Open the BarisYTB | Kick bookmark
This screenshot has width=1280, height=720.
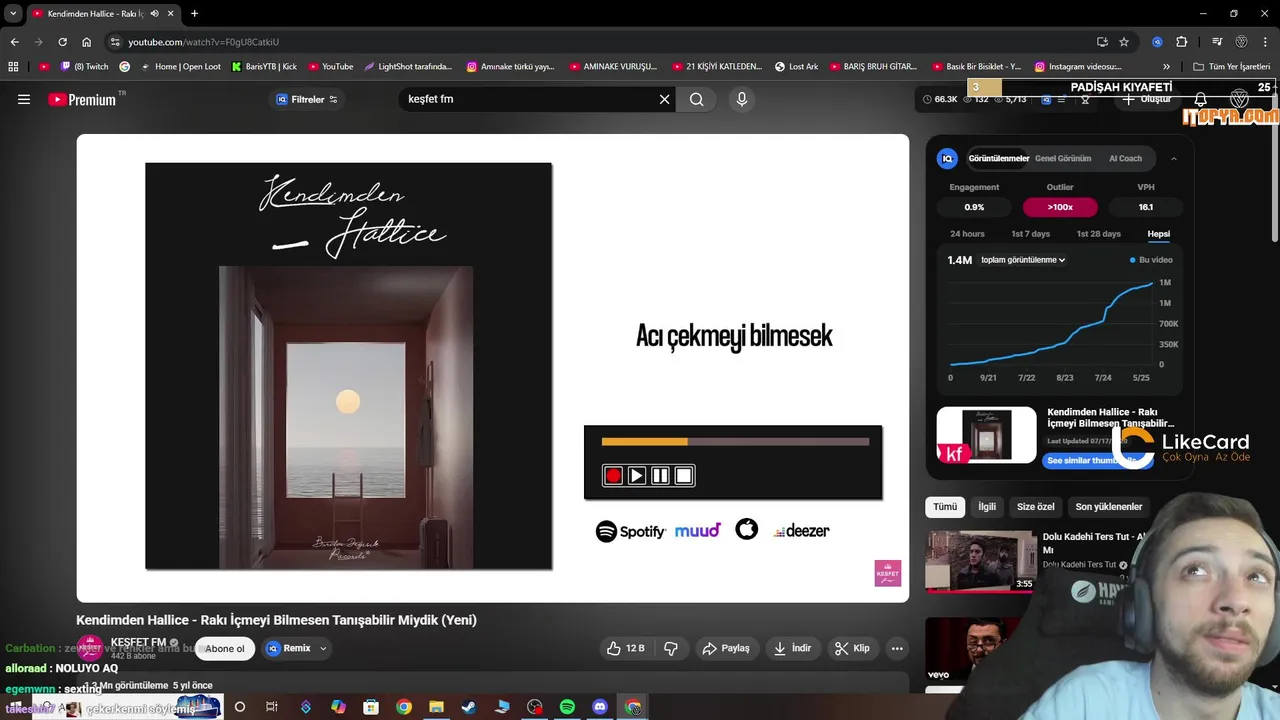click(x=264, y=67)
